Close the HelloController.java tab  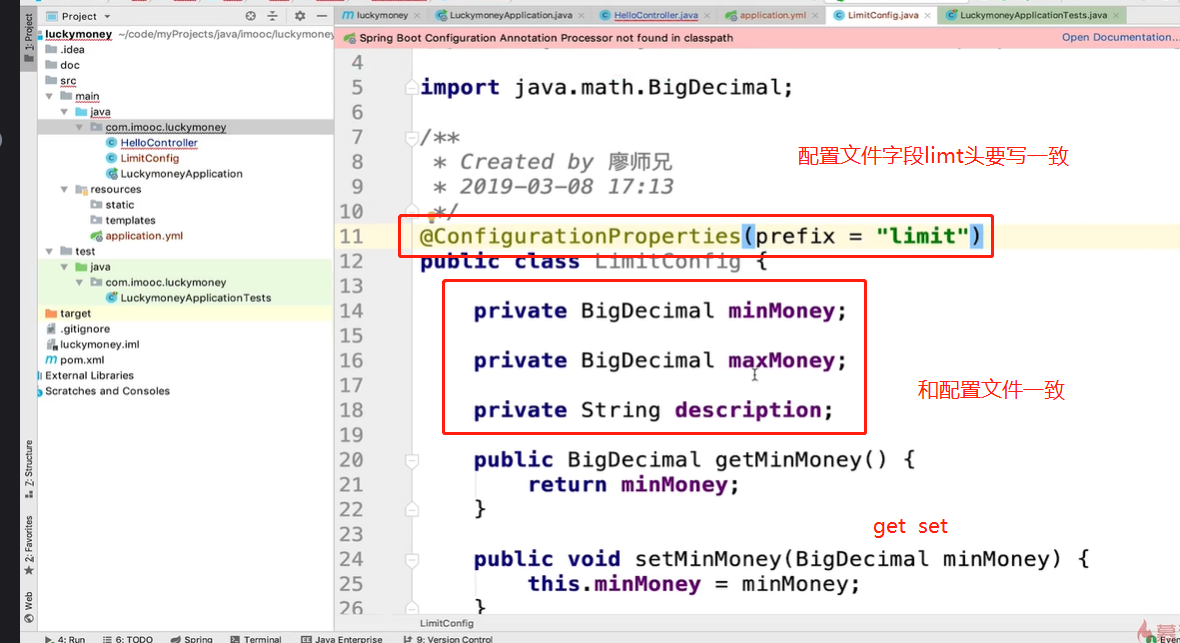click(x=707, y=15)
